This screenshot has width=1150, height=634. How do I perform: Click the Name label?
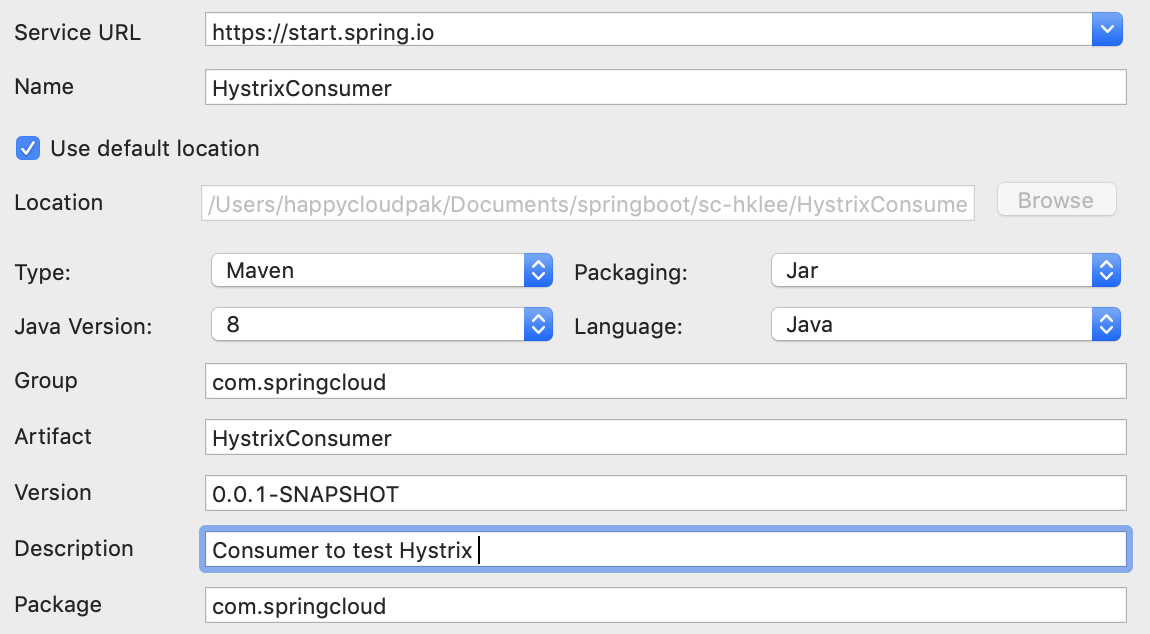point(44,87)
